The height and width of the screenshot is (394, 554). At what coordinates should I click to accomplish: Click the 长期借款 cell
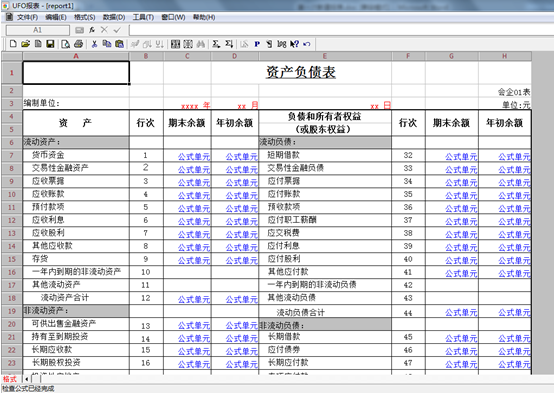pyautogui.click(x=325, y=337)
